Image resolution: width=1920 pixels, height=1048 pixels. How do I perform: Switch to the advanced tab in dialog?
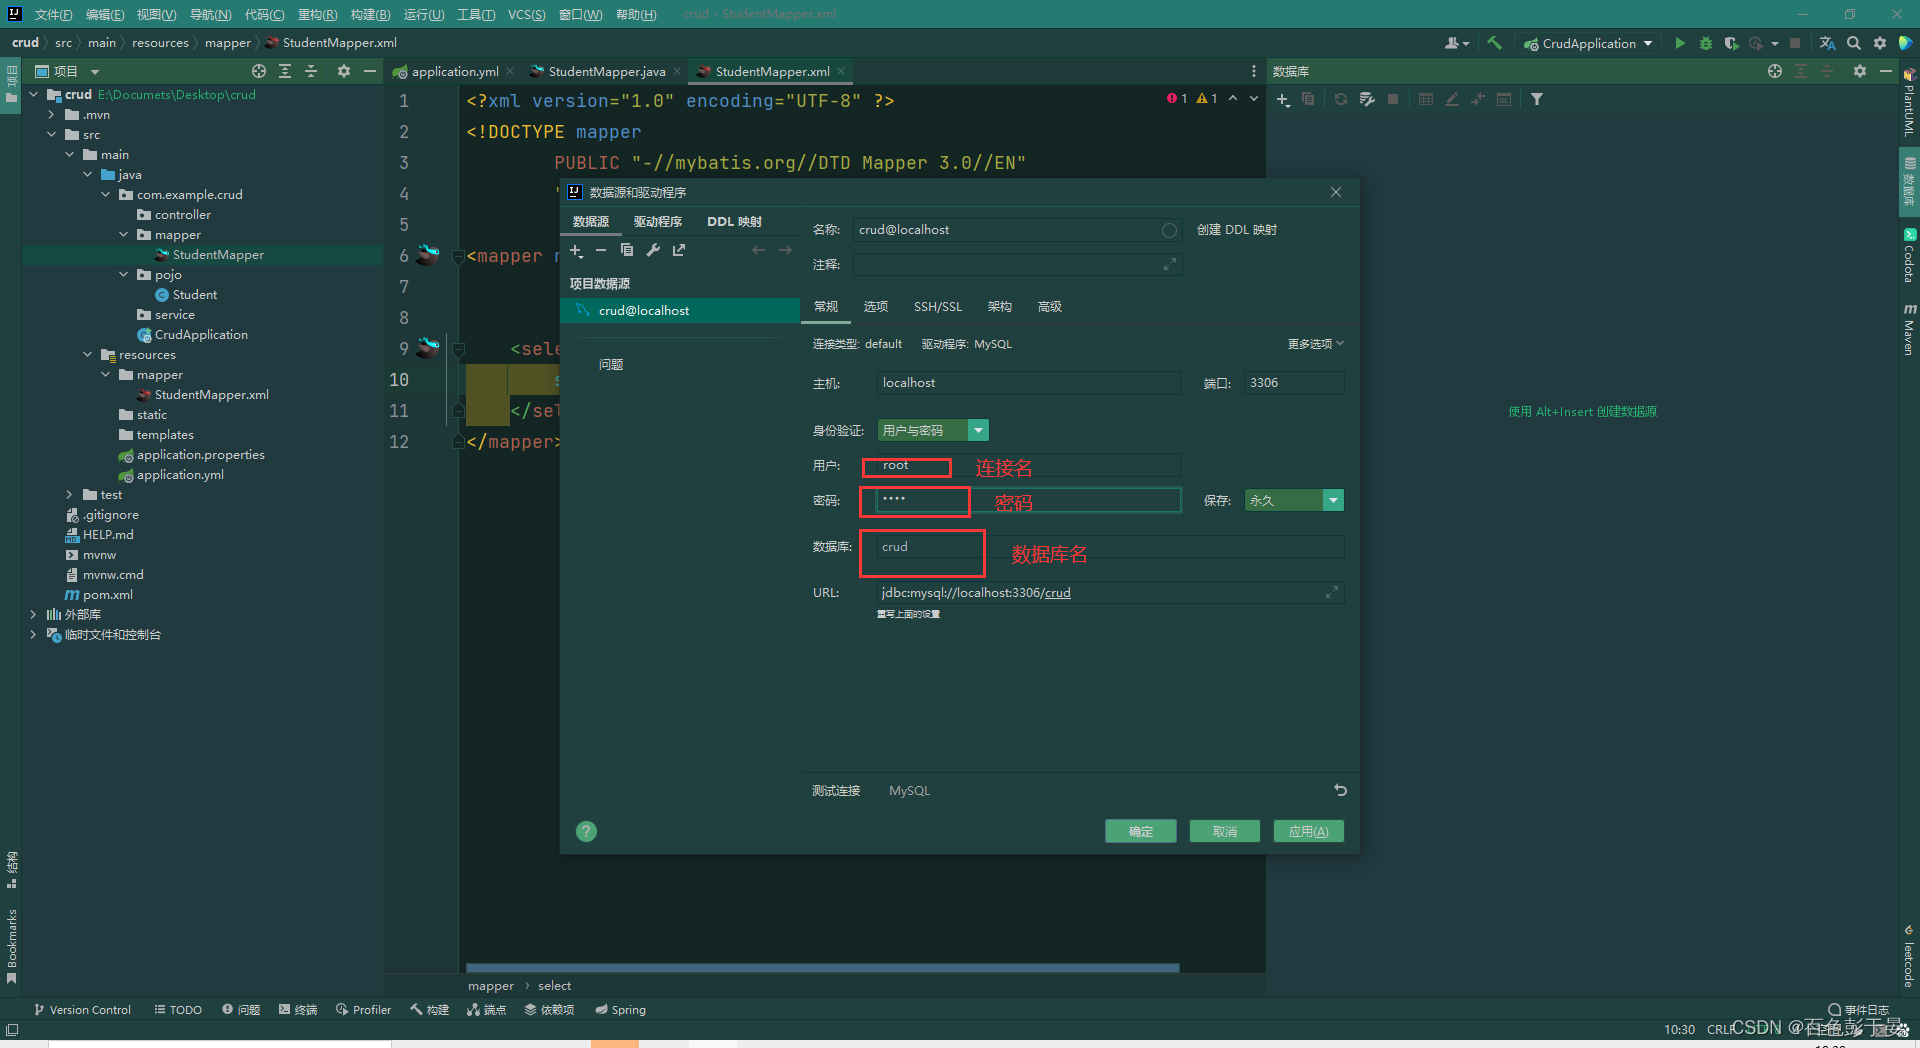(x=1049, y=307)
